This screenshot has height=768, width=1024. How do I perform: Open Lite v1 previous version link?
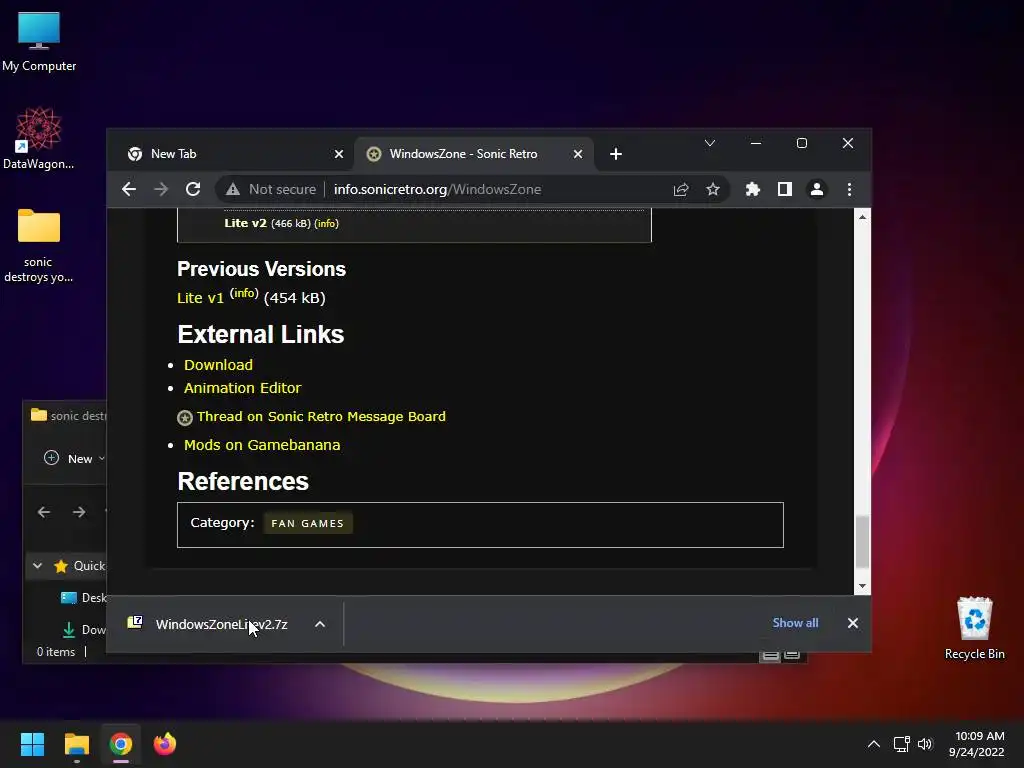point(200,298)
